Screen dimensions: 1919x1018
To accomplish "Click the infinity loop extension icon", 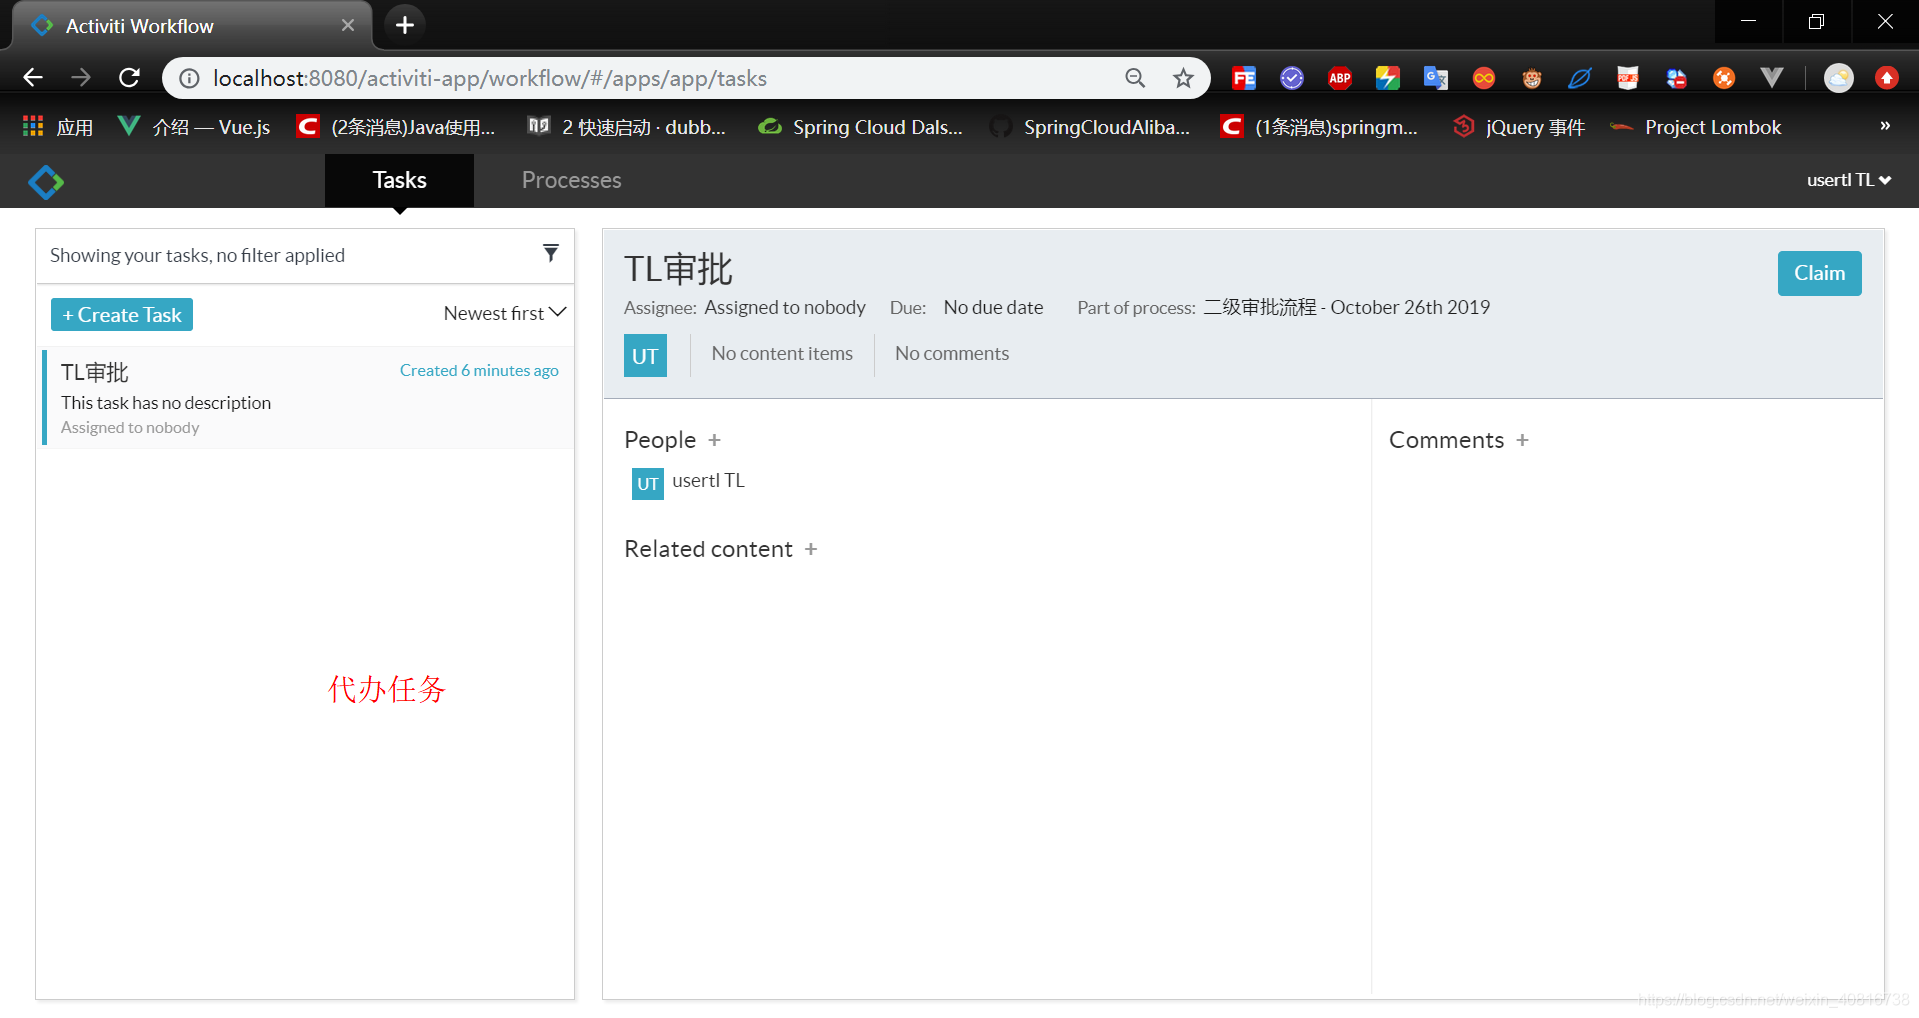I will [1483, 78].
